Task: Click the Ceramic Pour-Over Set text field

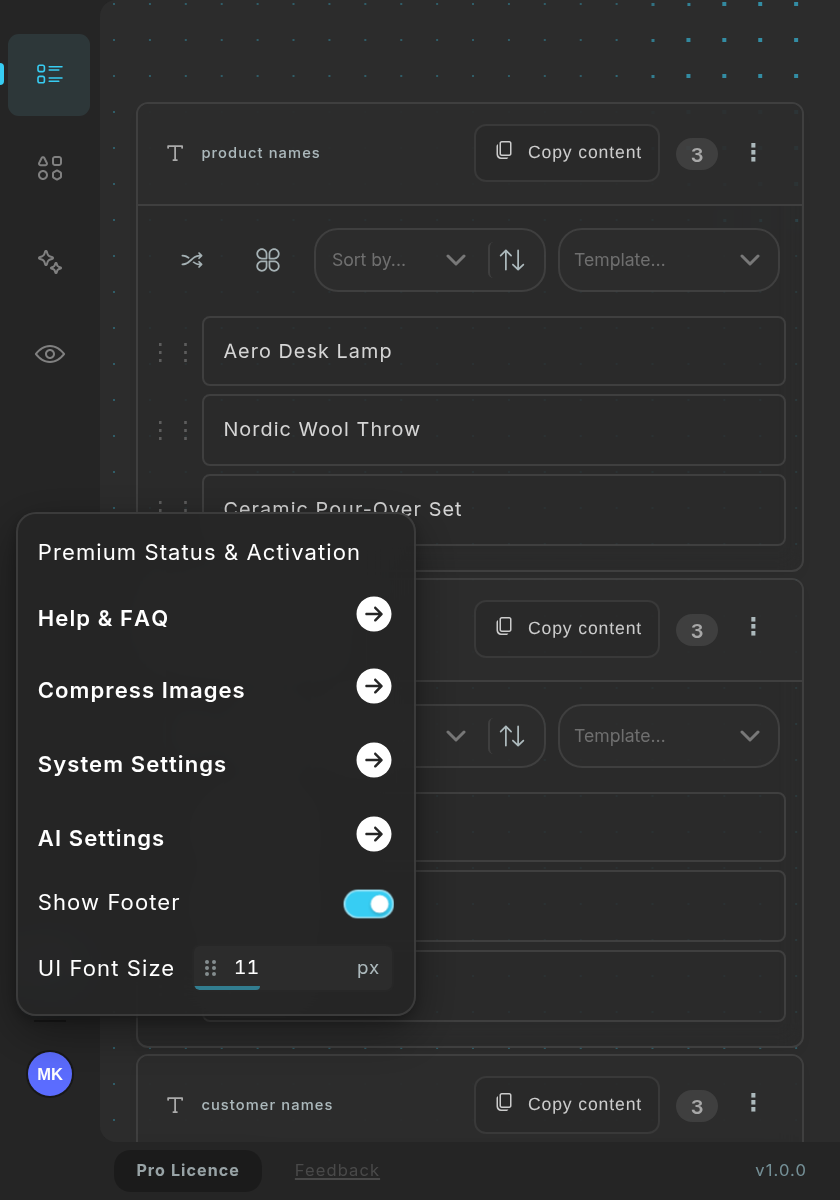Action: 494,510
